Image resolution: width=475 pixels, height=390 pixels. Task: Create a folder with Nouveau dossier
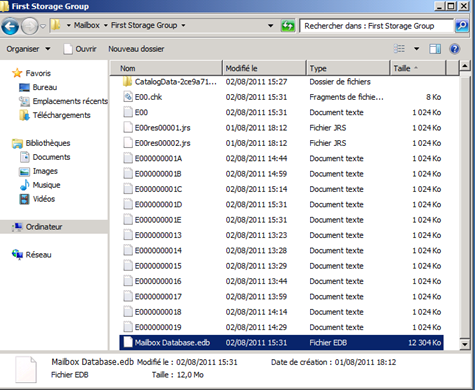(136, 49)
